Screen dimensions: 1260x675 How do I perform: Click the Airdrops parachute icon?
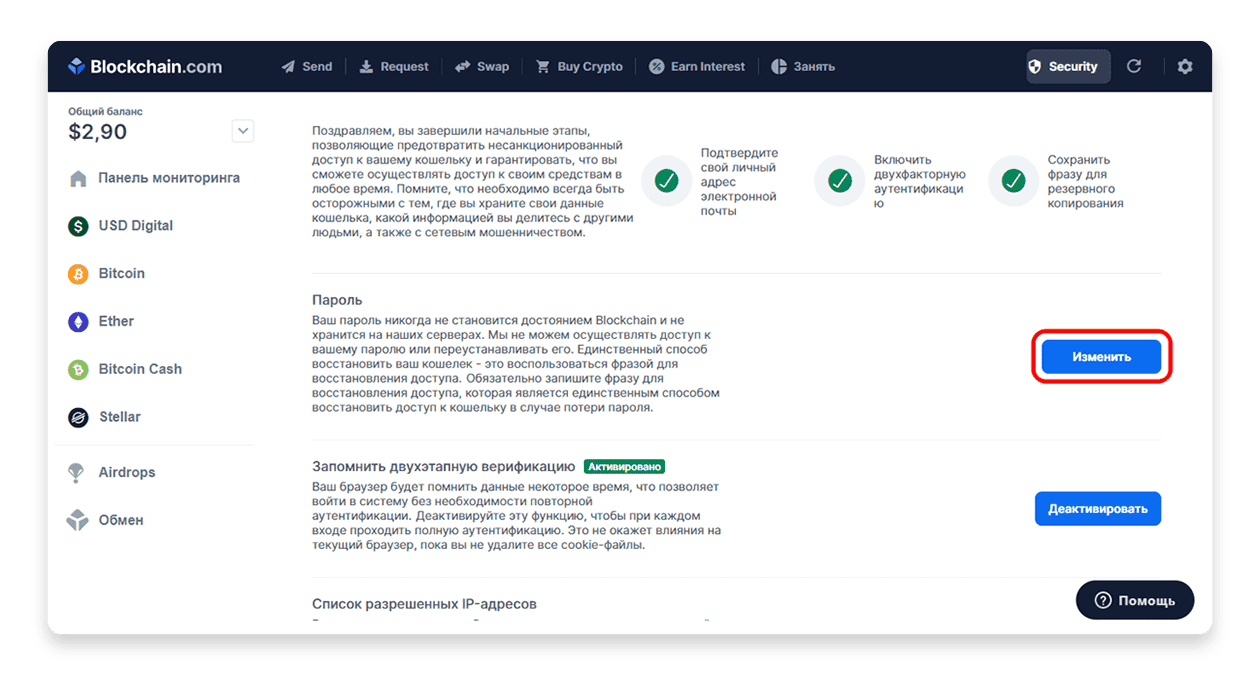point(76,473)
